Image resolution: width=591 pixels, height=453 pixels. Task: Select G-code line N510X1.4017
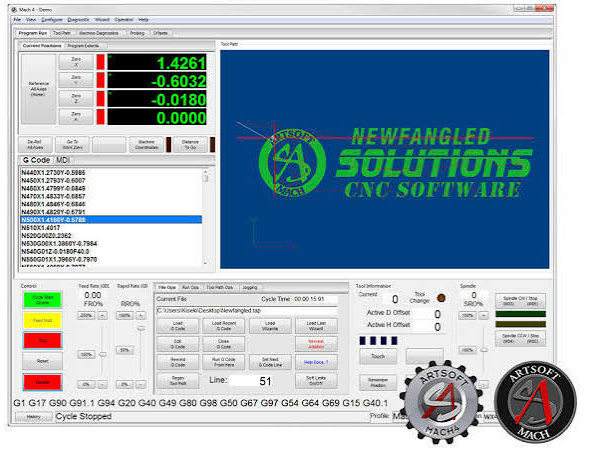click(111, 228)
